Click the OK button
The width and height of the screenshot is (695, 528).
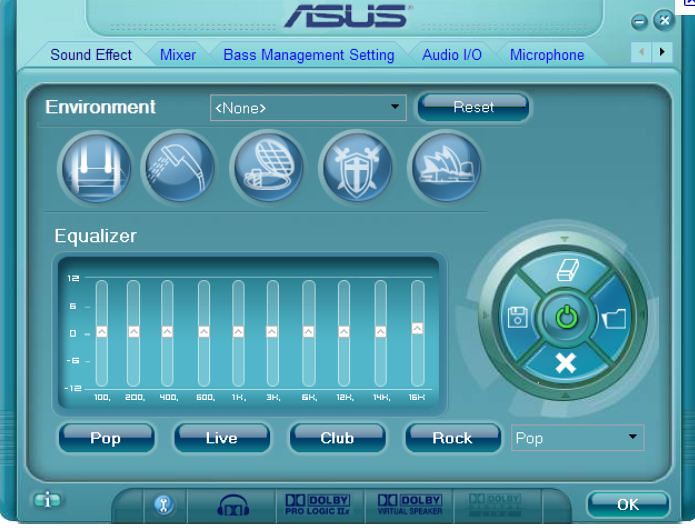(628, 505)
